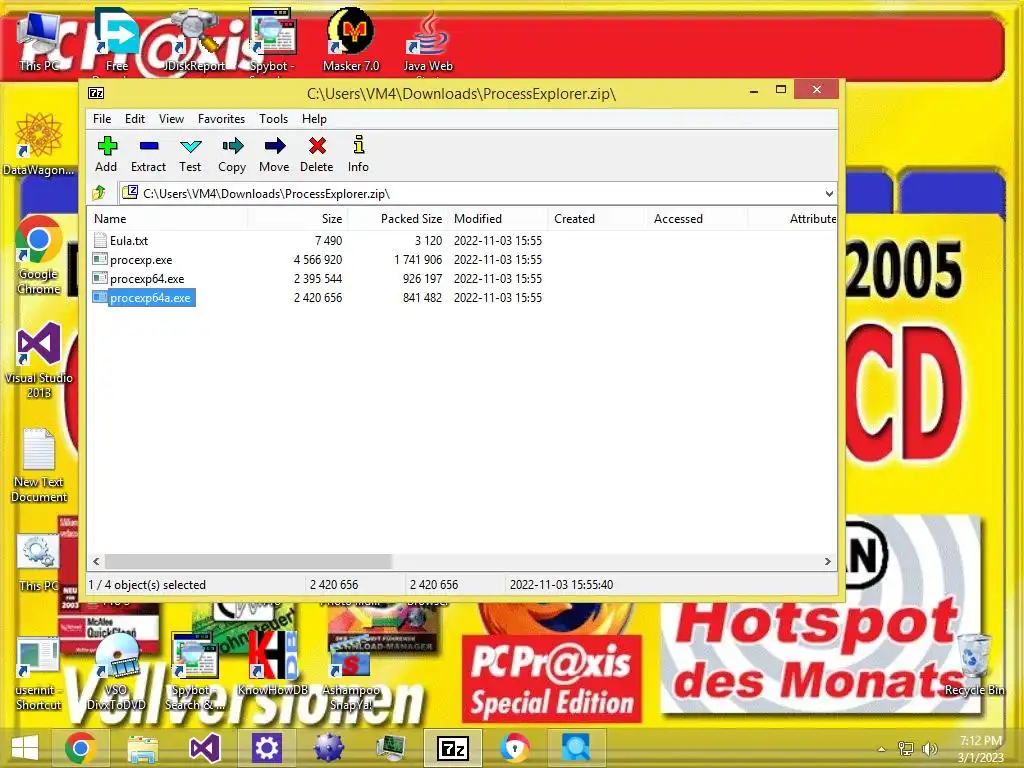
Task: Select the Eula.txt file
Action: pos(129,240)
